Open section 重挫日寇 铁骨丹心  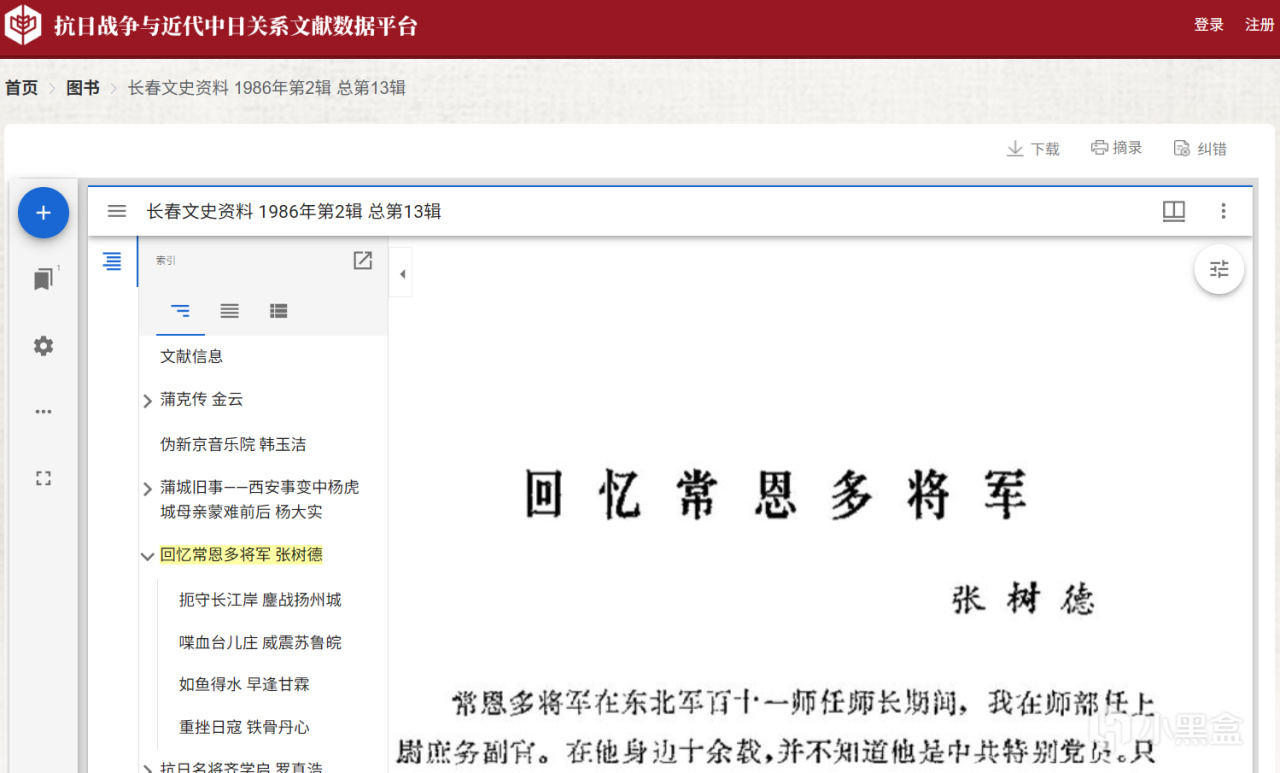tap(244, 727)
